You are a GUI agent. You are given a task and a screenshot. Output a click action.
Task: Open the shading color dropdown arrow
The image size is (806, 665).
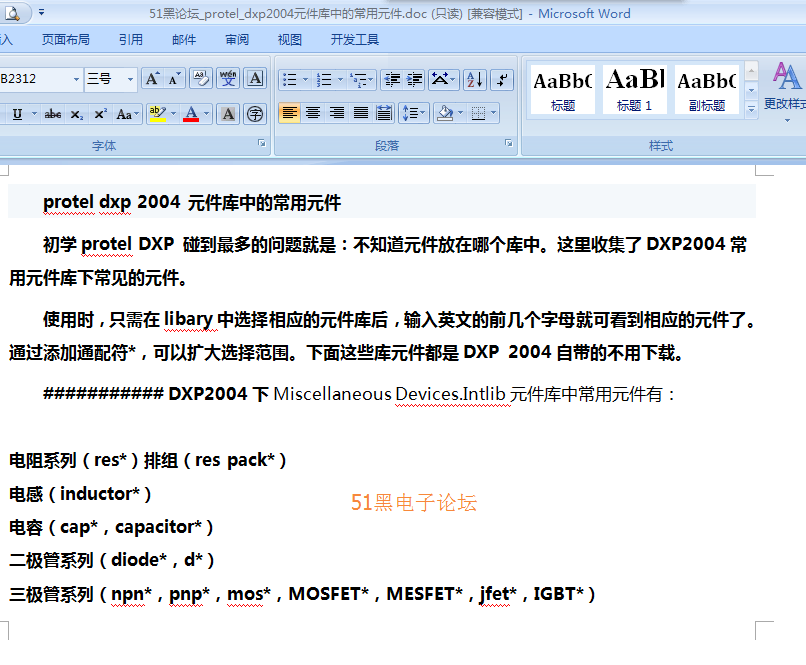click(461, 113)
